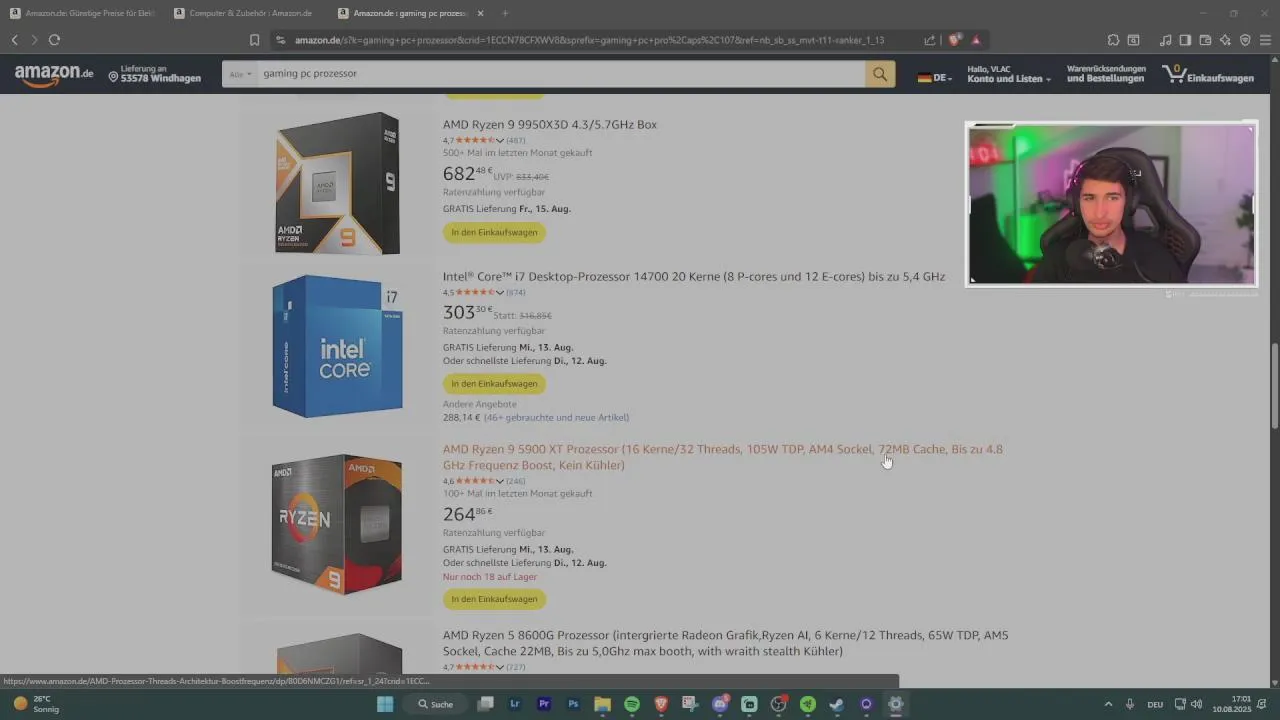
Task: Expand the rating popover for Ryzen 9 9950X3D
Action: 500,140
